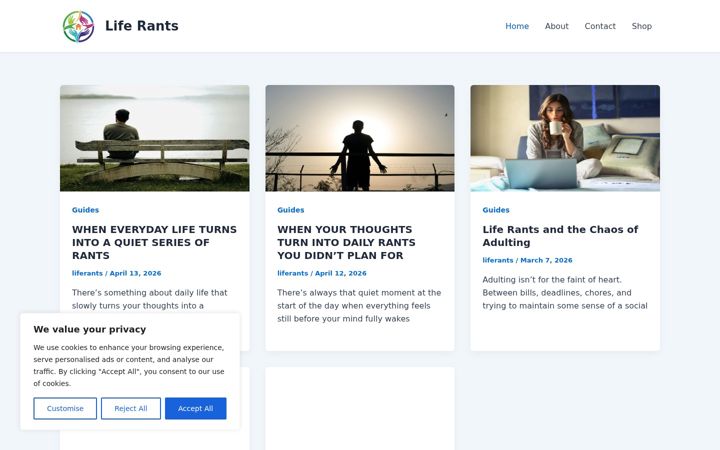
Task: Click the excerpt 'There's always that quiet moment'
Action: pyautogui.click(x=359, y=305)
